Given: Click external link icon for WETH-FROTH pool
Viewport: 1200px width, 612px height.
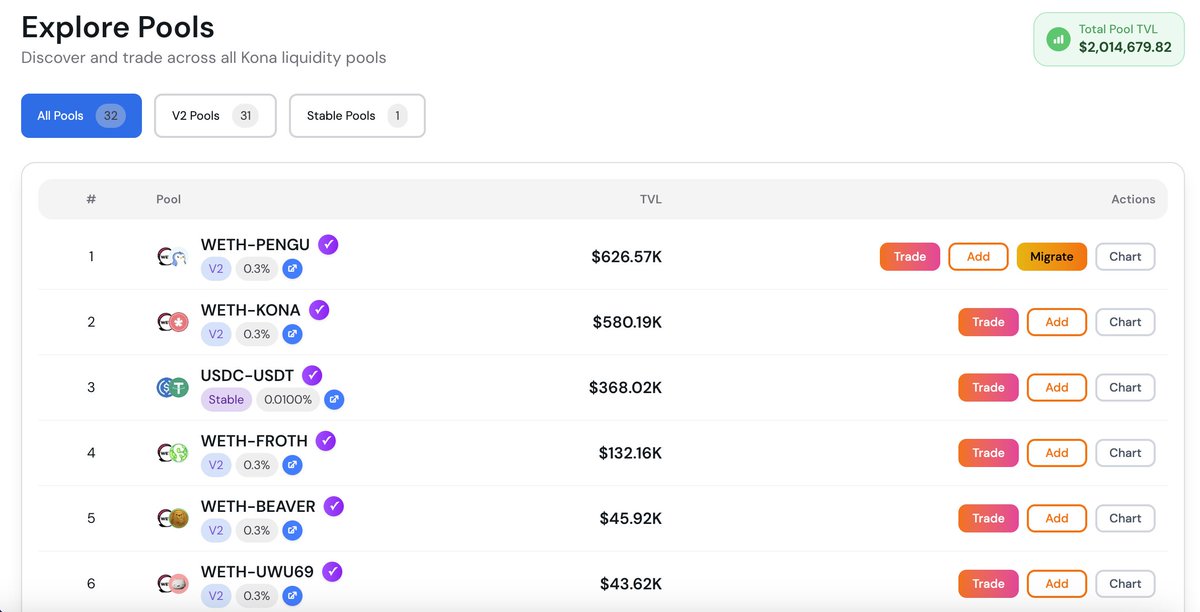Looking at the screenshot, I should click(x=292, y=465).
